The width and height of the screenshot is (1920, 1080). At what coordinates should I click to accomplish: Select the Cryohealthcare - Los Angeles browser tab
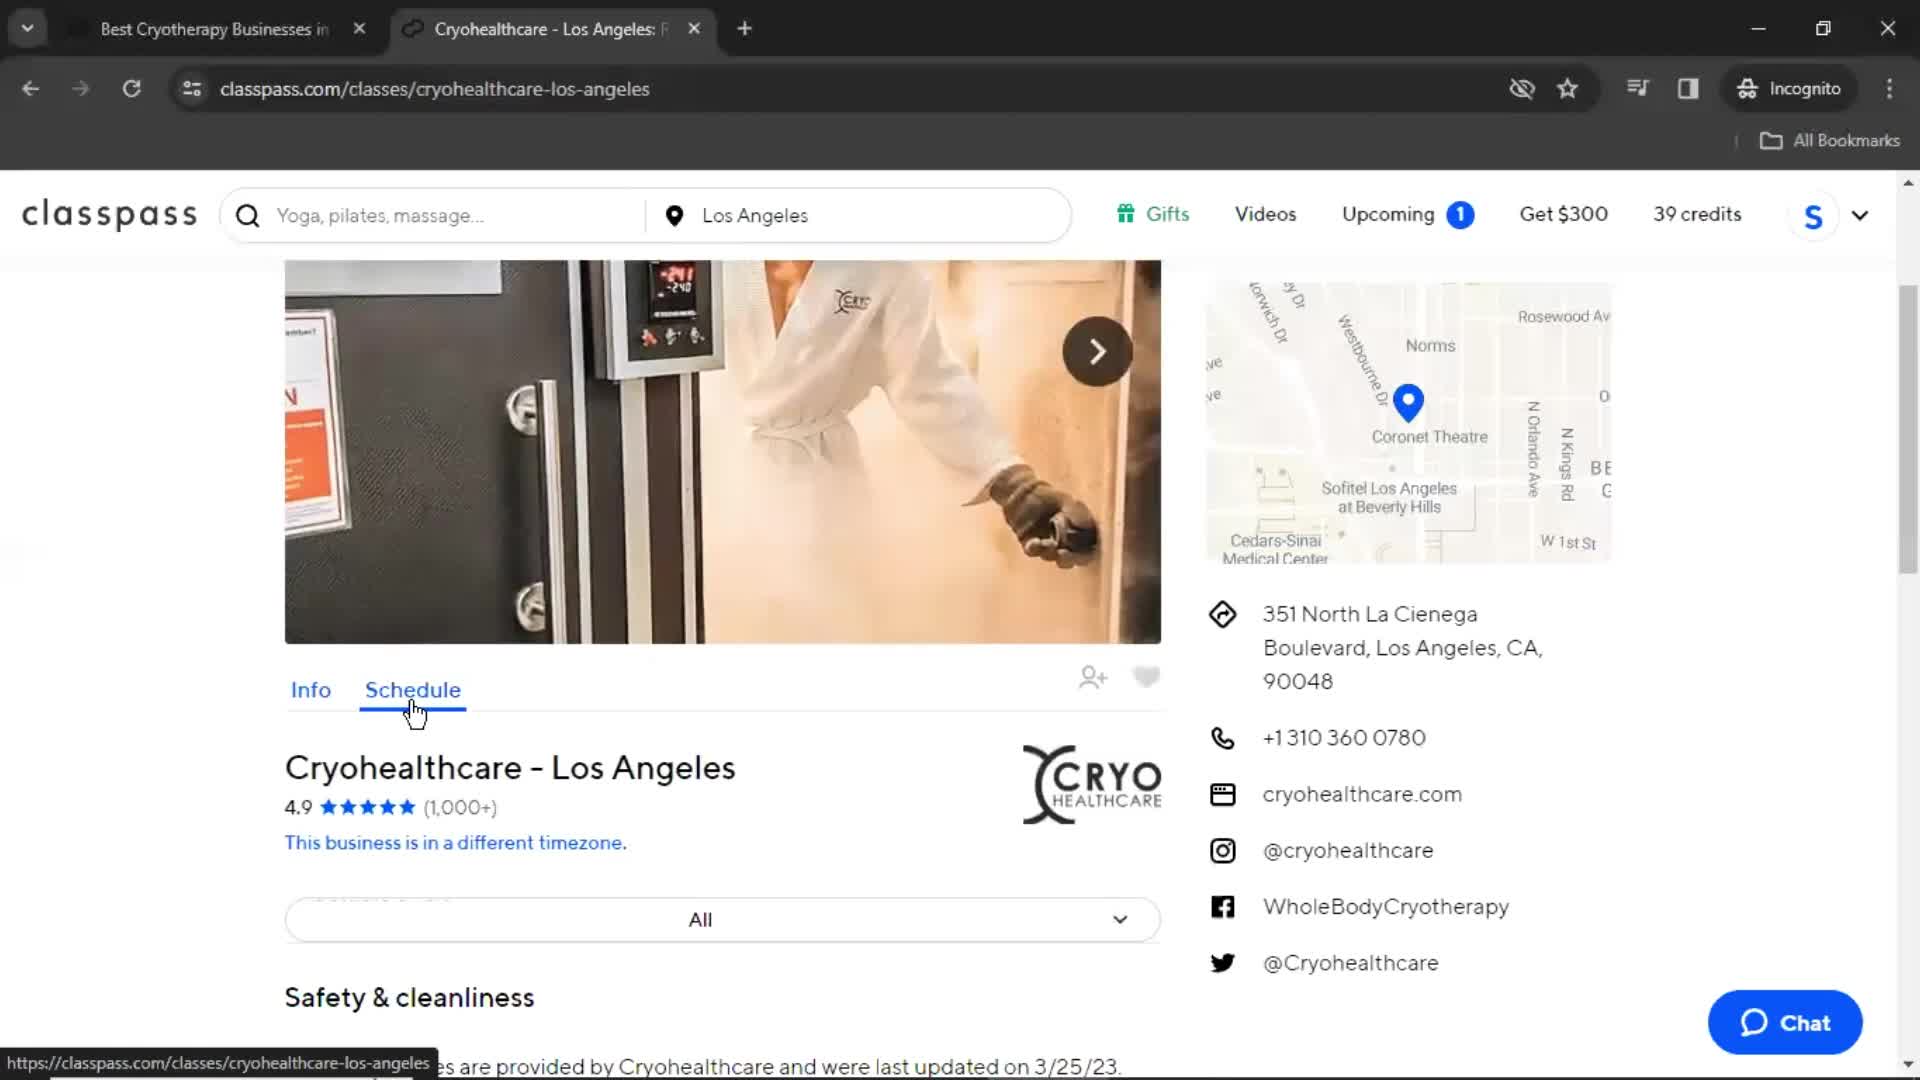pyautogui.click(x=550, y=29)
